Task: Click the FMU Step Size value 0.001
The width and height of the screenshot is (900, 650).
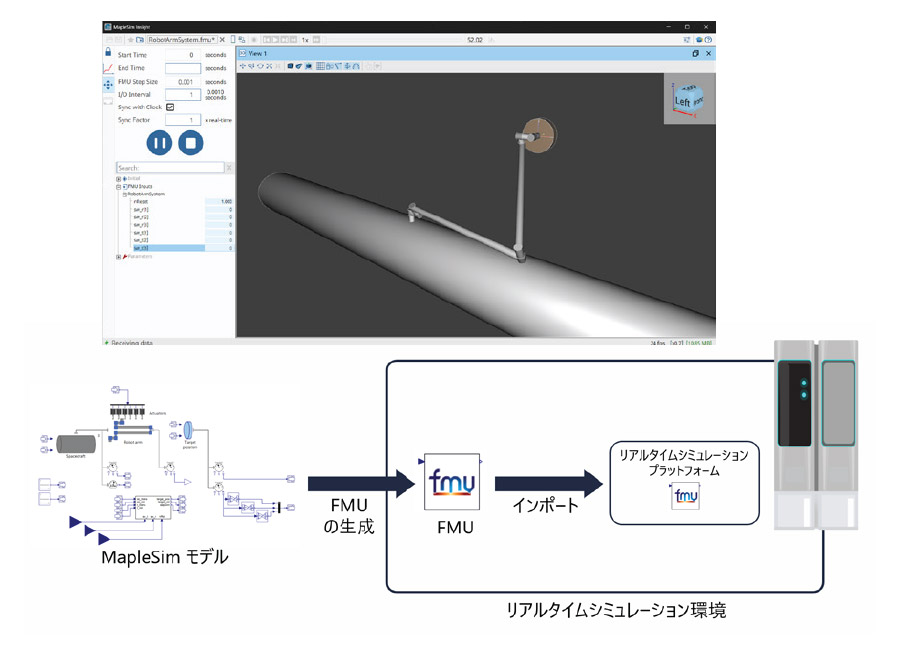Action: [x=185, y=82]
